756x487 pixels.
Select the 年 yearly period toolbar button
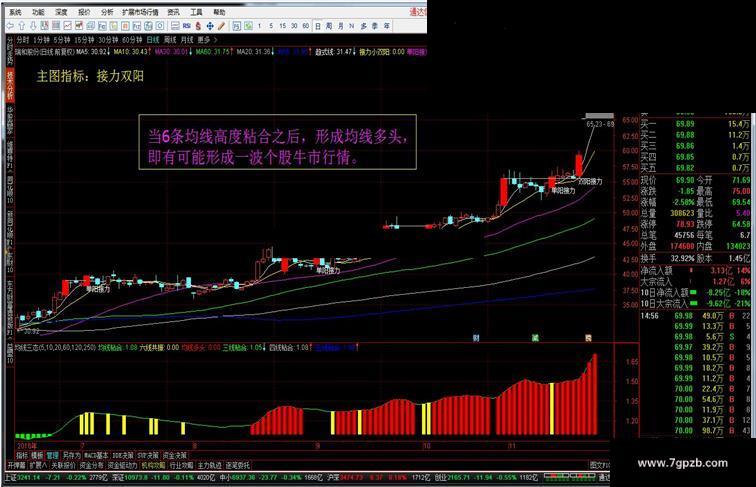tap(386, 26)
